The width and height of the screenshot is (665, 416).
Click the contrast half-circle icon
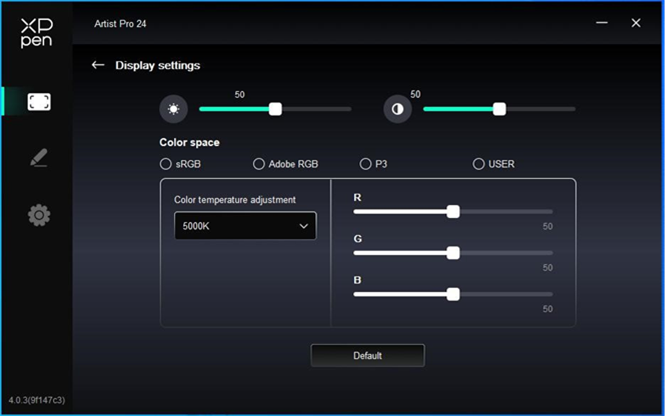coord(397,109)
